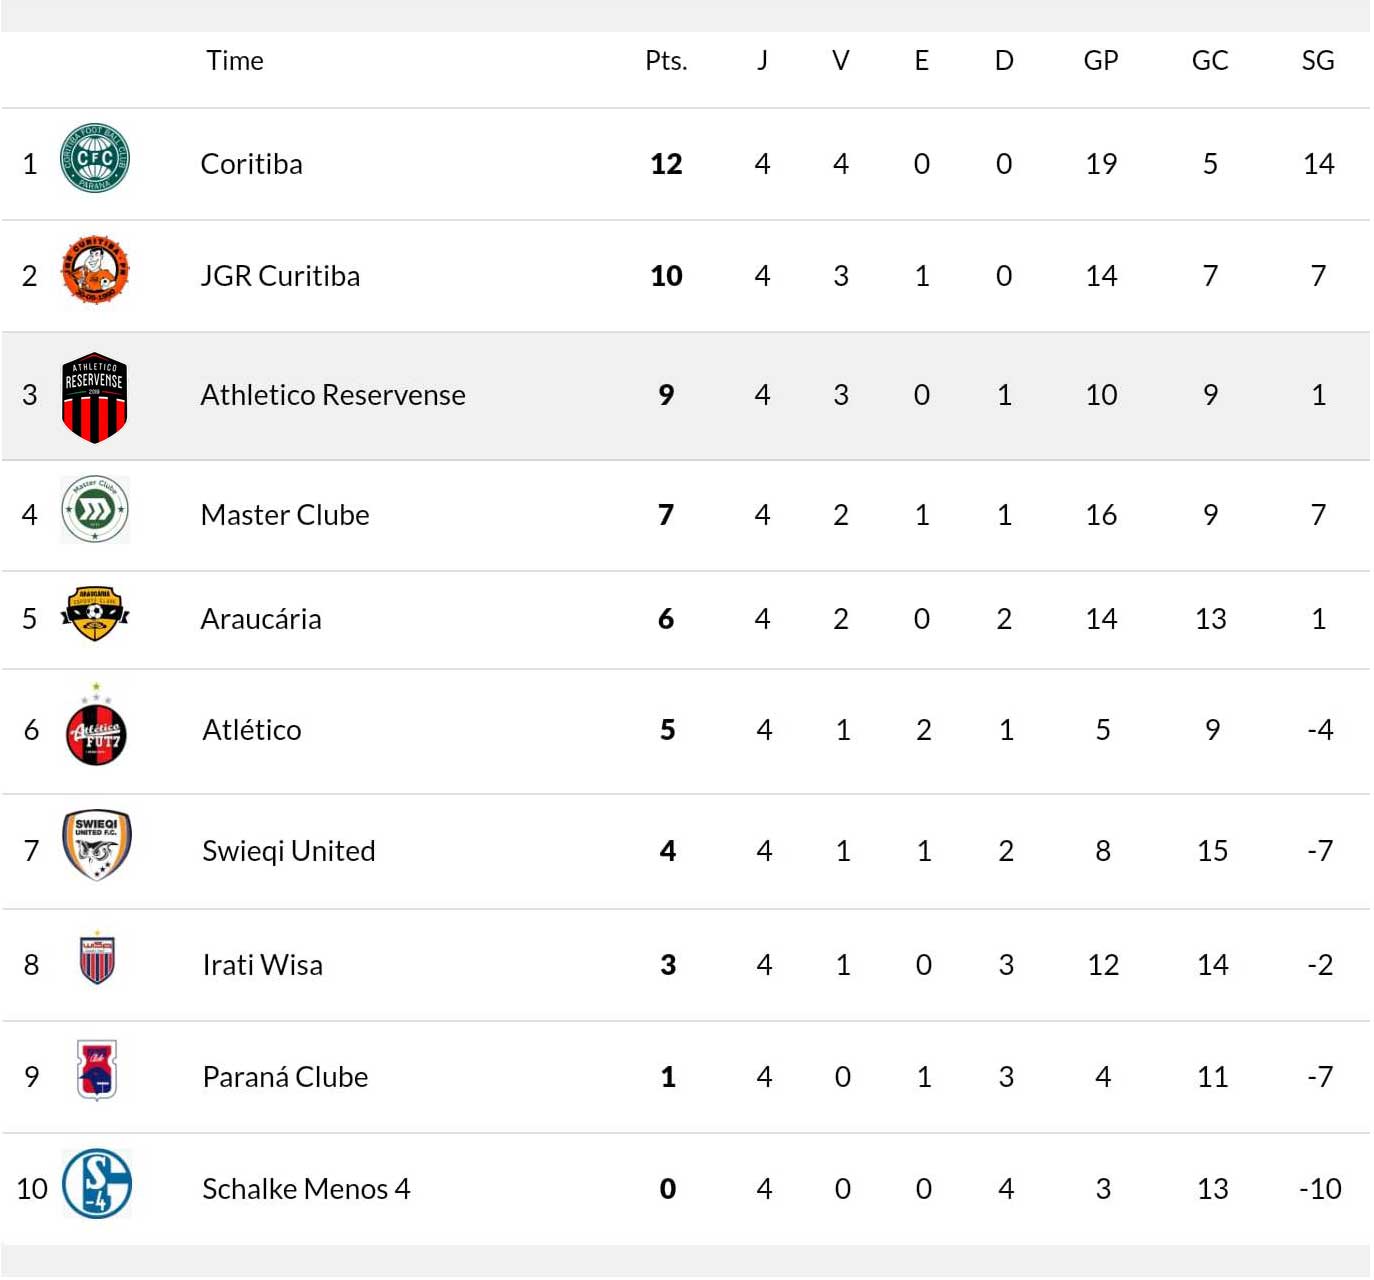Viewport: 1374px width, 1280px height.
Task: Click the Swieqi United team name
Action: point(289,851)
